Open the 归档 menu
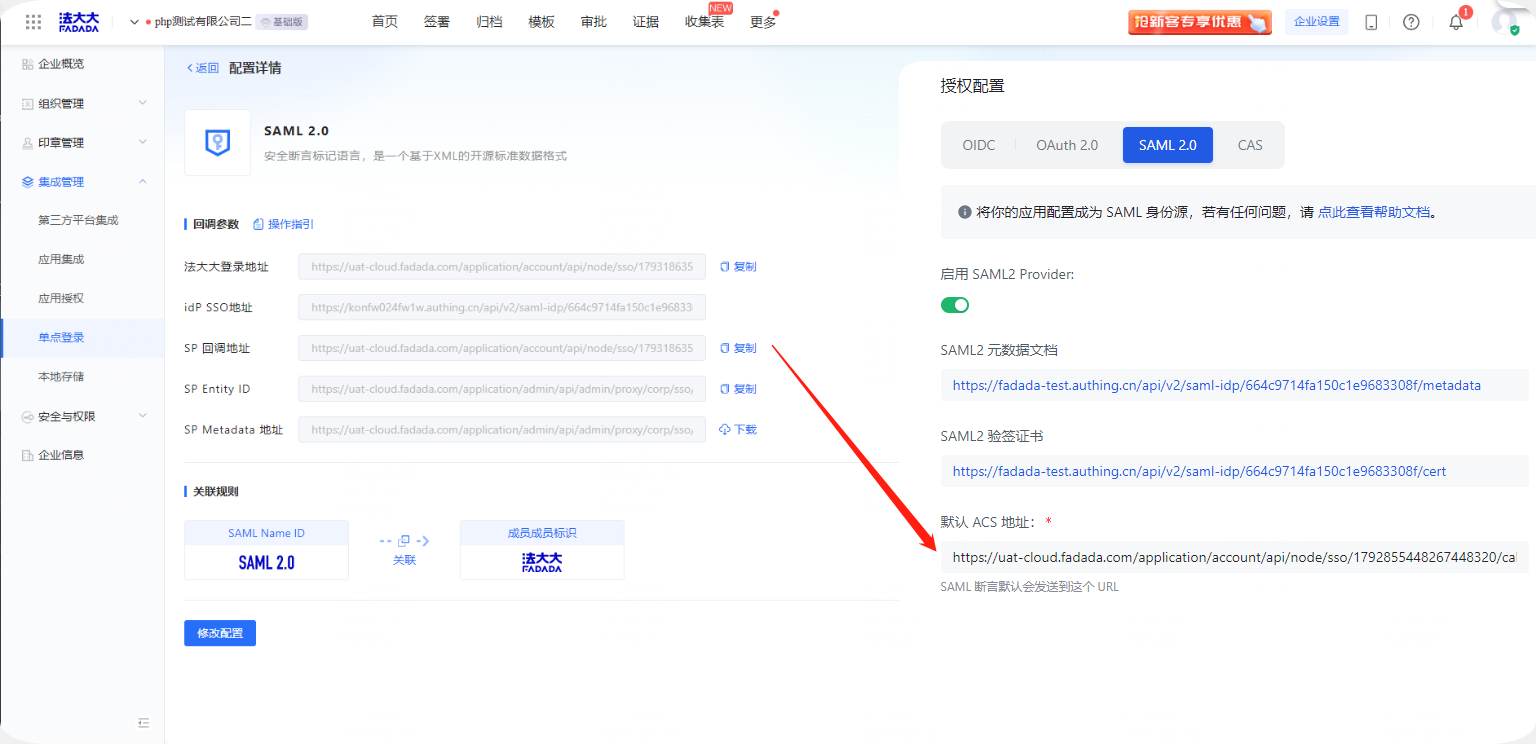The width and height of the screenshot is (1536, 744). pyautogui.click(x=489, y=22)
